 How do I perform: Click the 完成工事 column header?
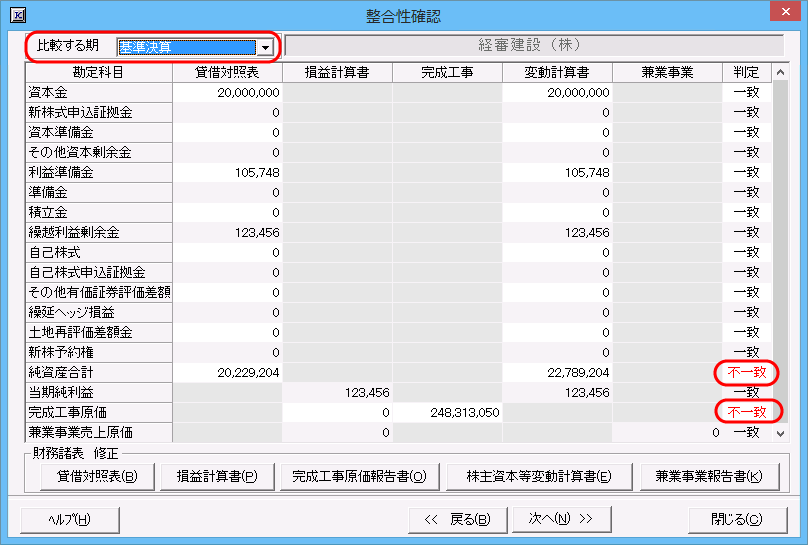[447, 73]
